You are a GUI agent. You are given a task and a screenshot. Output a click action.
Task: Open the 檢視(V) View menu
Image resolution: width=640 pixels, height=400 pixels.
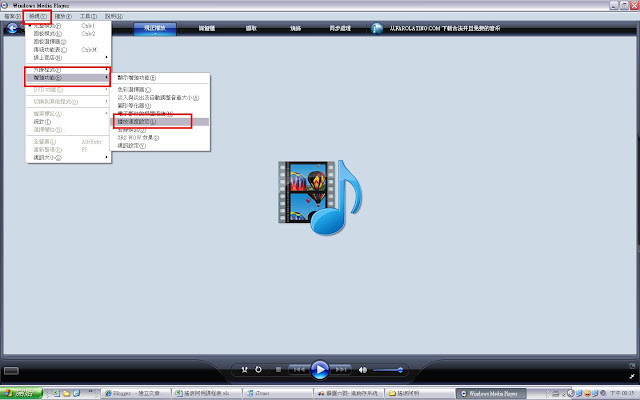tap(37, 16)
